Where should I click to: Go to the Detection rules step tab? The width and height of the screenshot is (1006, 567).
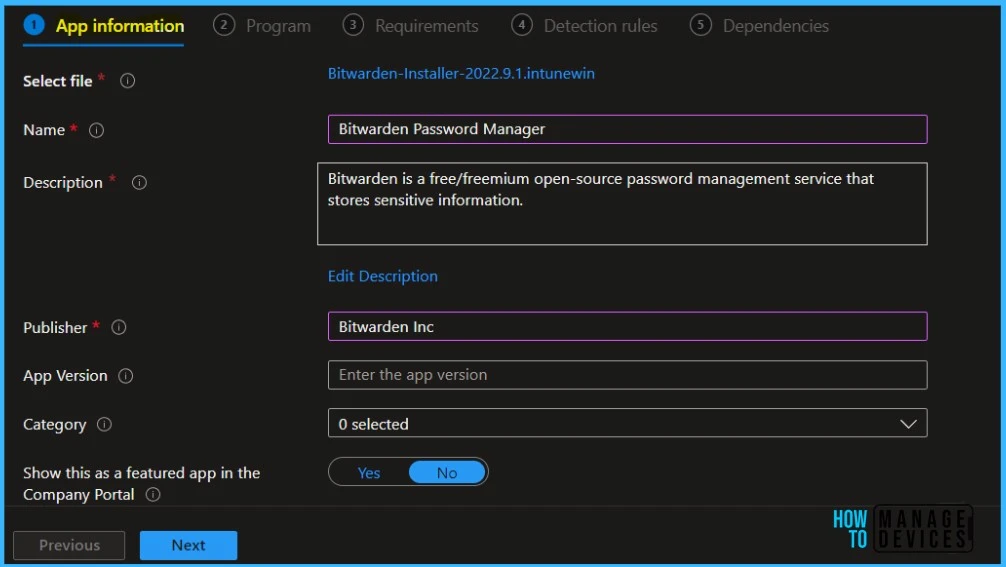(x=584, y=26)
